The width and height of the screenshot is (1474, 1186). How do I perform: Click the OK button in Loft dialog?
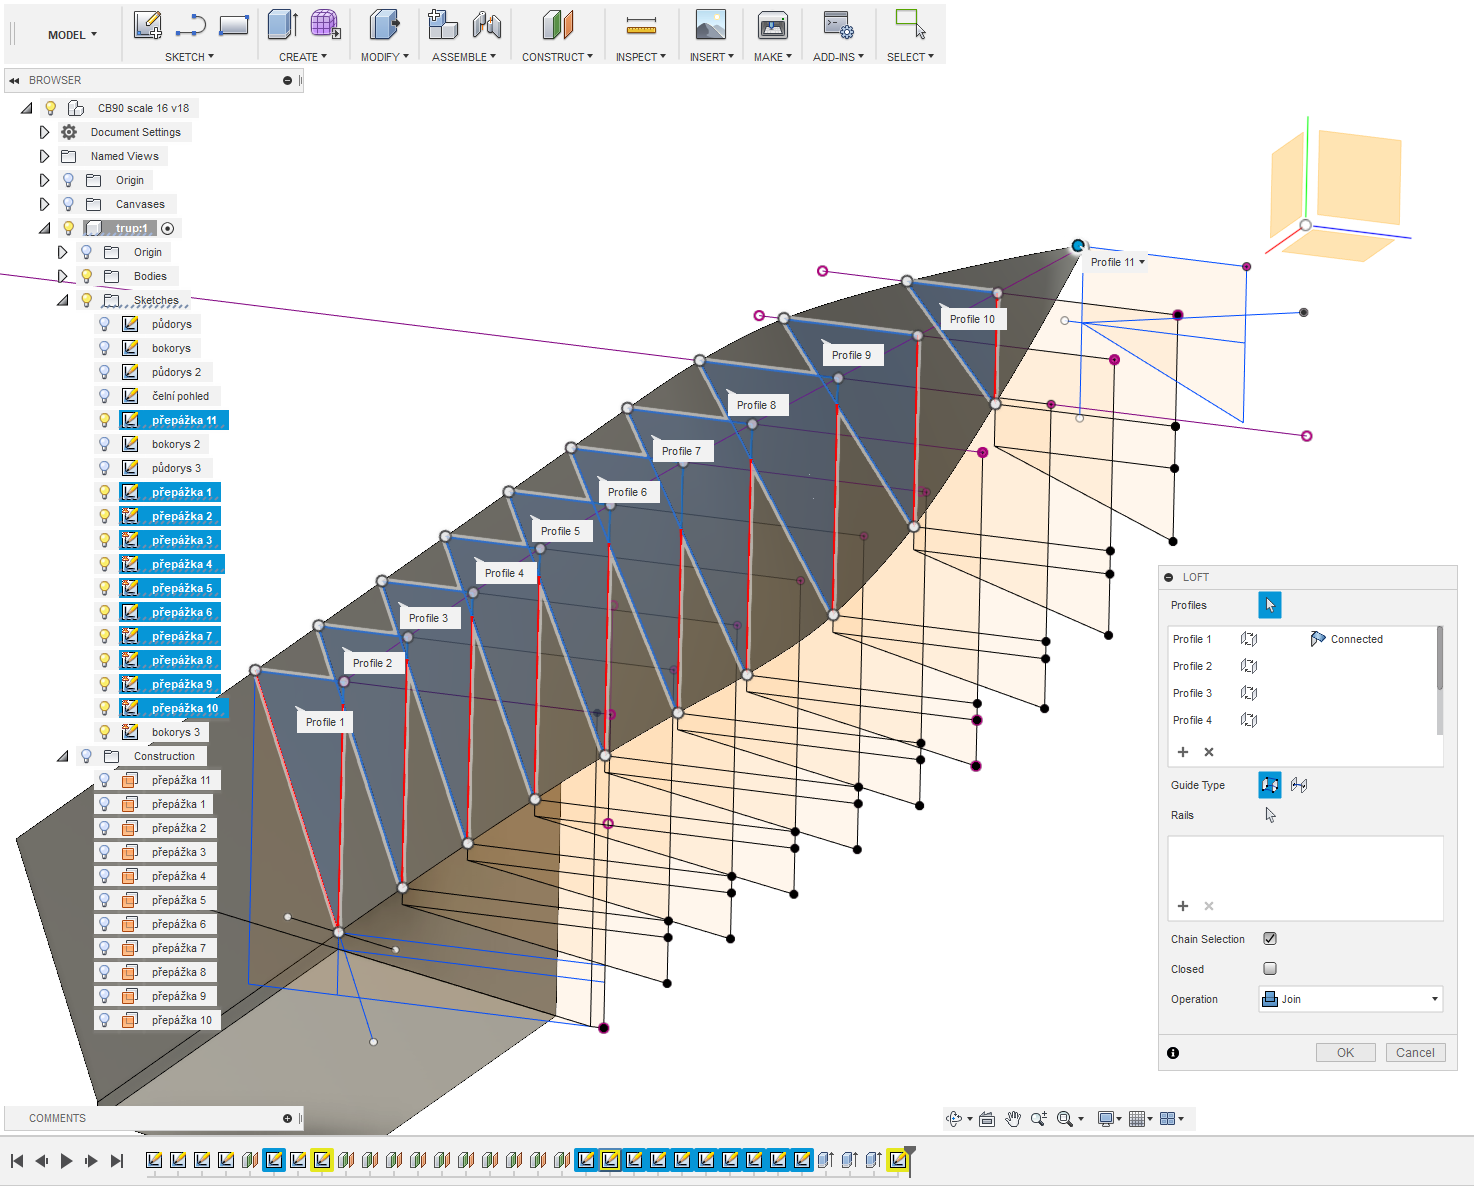[1345, 1053]
